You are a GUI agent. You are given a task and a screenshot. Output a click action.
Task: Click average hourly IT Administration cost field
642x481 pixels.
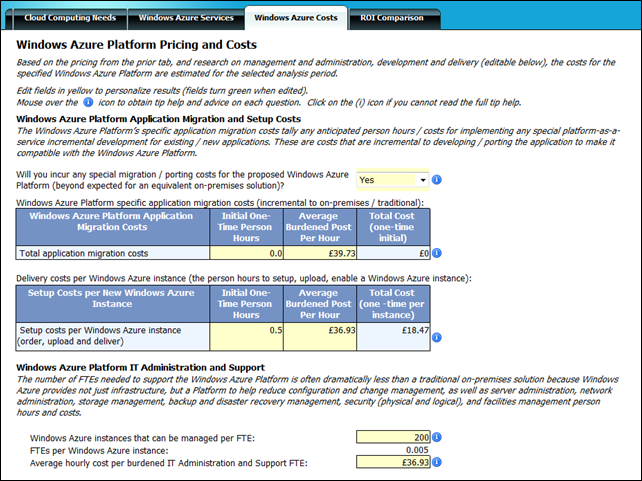393,462
